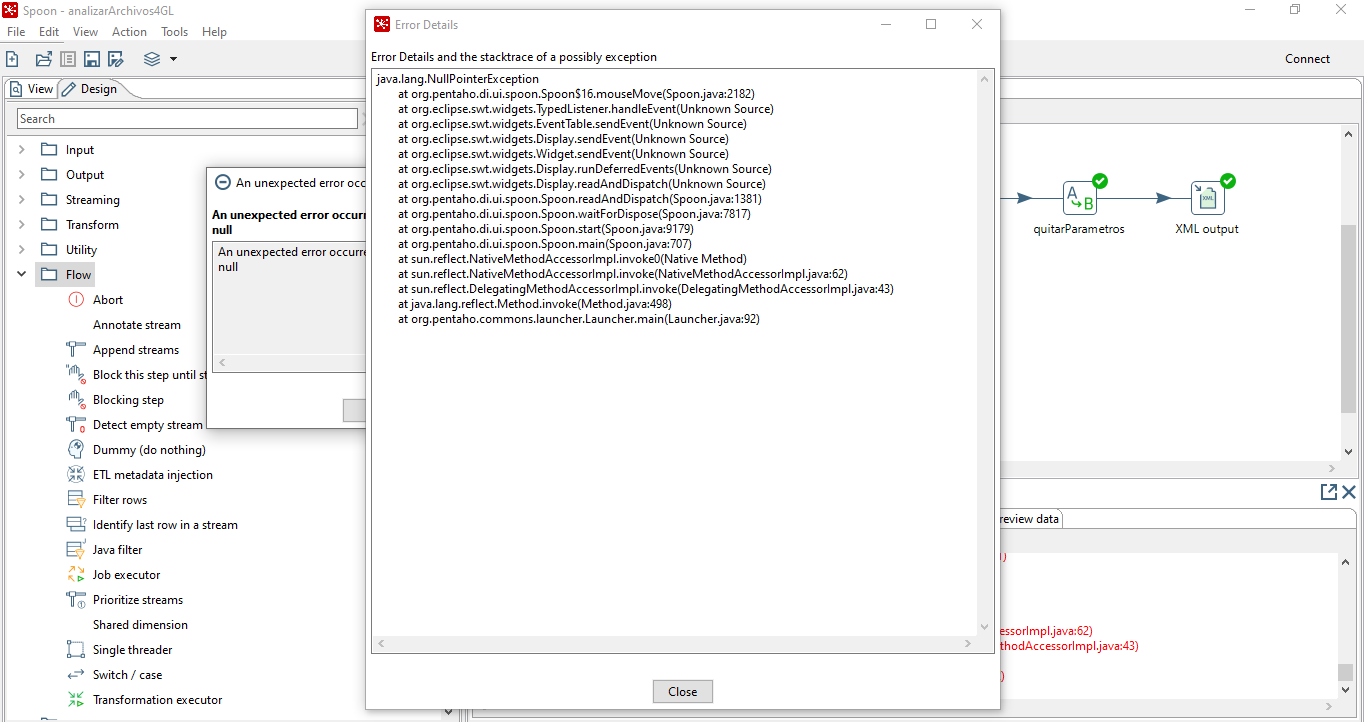Close the execution results panel
The width and height of the screenshot is (1364, 722).
(1349, 492)
